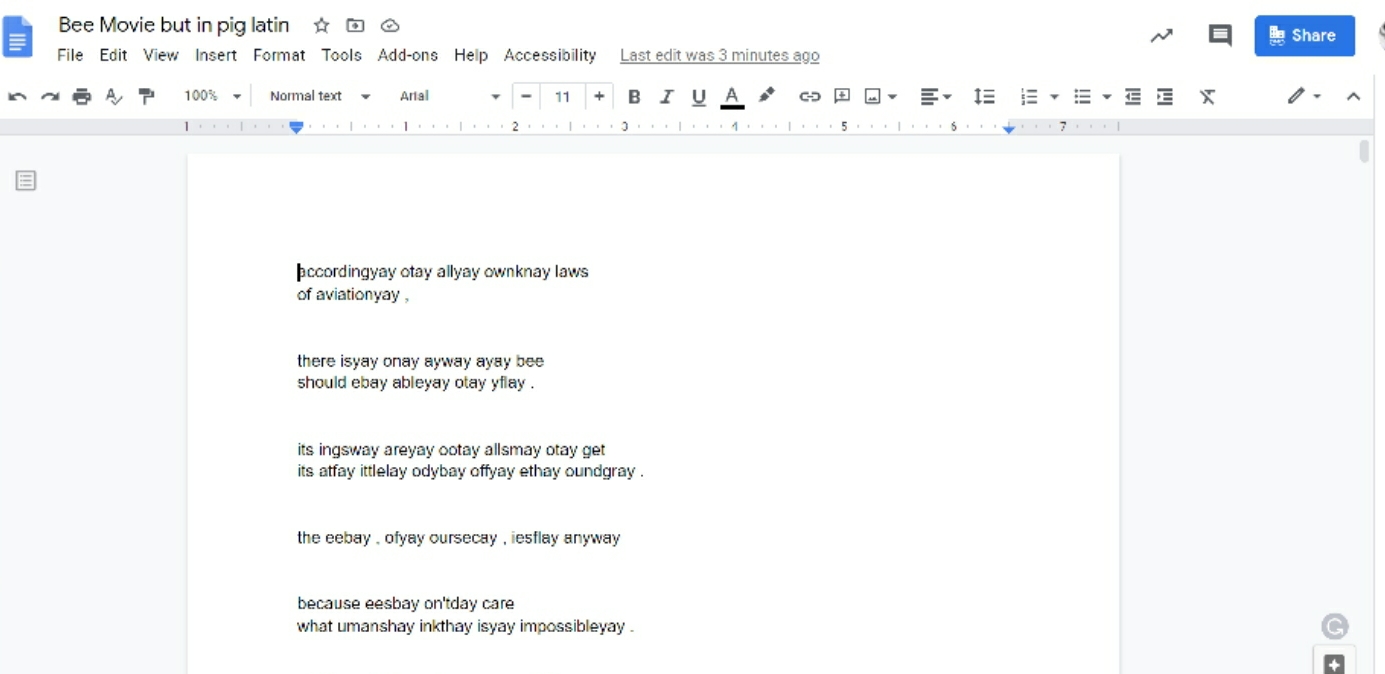Screen dimensions: 1385x674
Task: Open the Format menu
Action: point(279,55)
